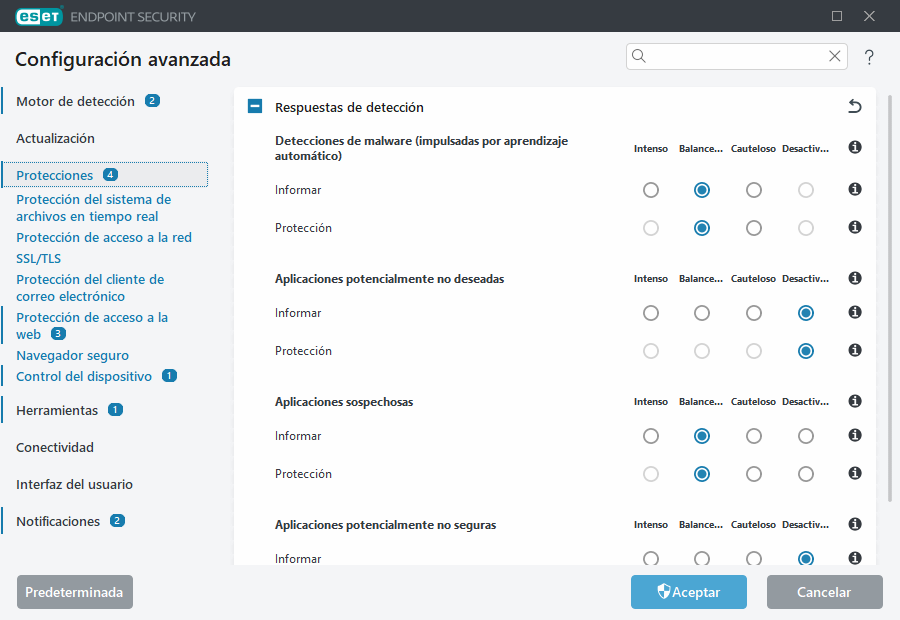Viewport: 900px width, 620px height.
Task: Open info tooltip for Detecciones de malware
Action: tap(854, 147)
